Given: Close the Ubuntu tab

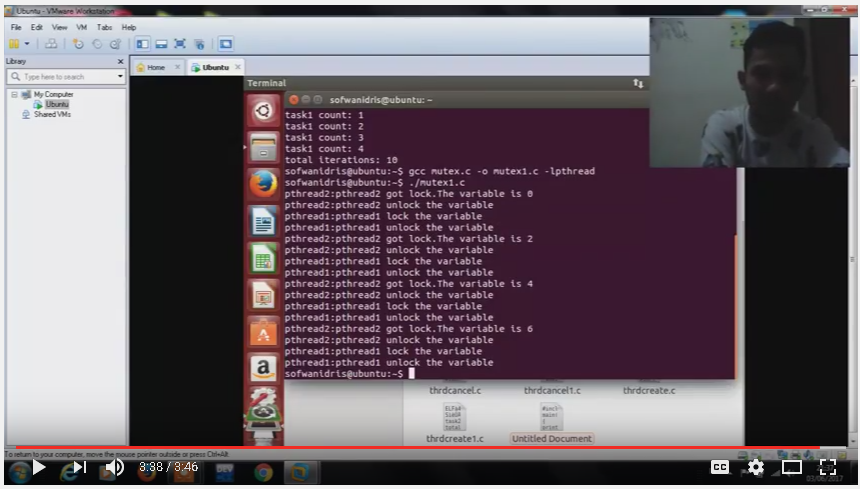Looking at the screenshot, I should pos(237,67).
